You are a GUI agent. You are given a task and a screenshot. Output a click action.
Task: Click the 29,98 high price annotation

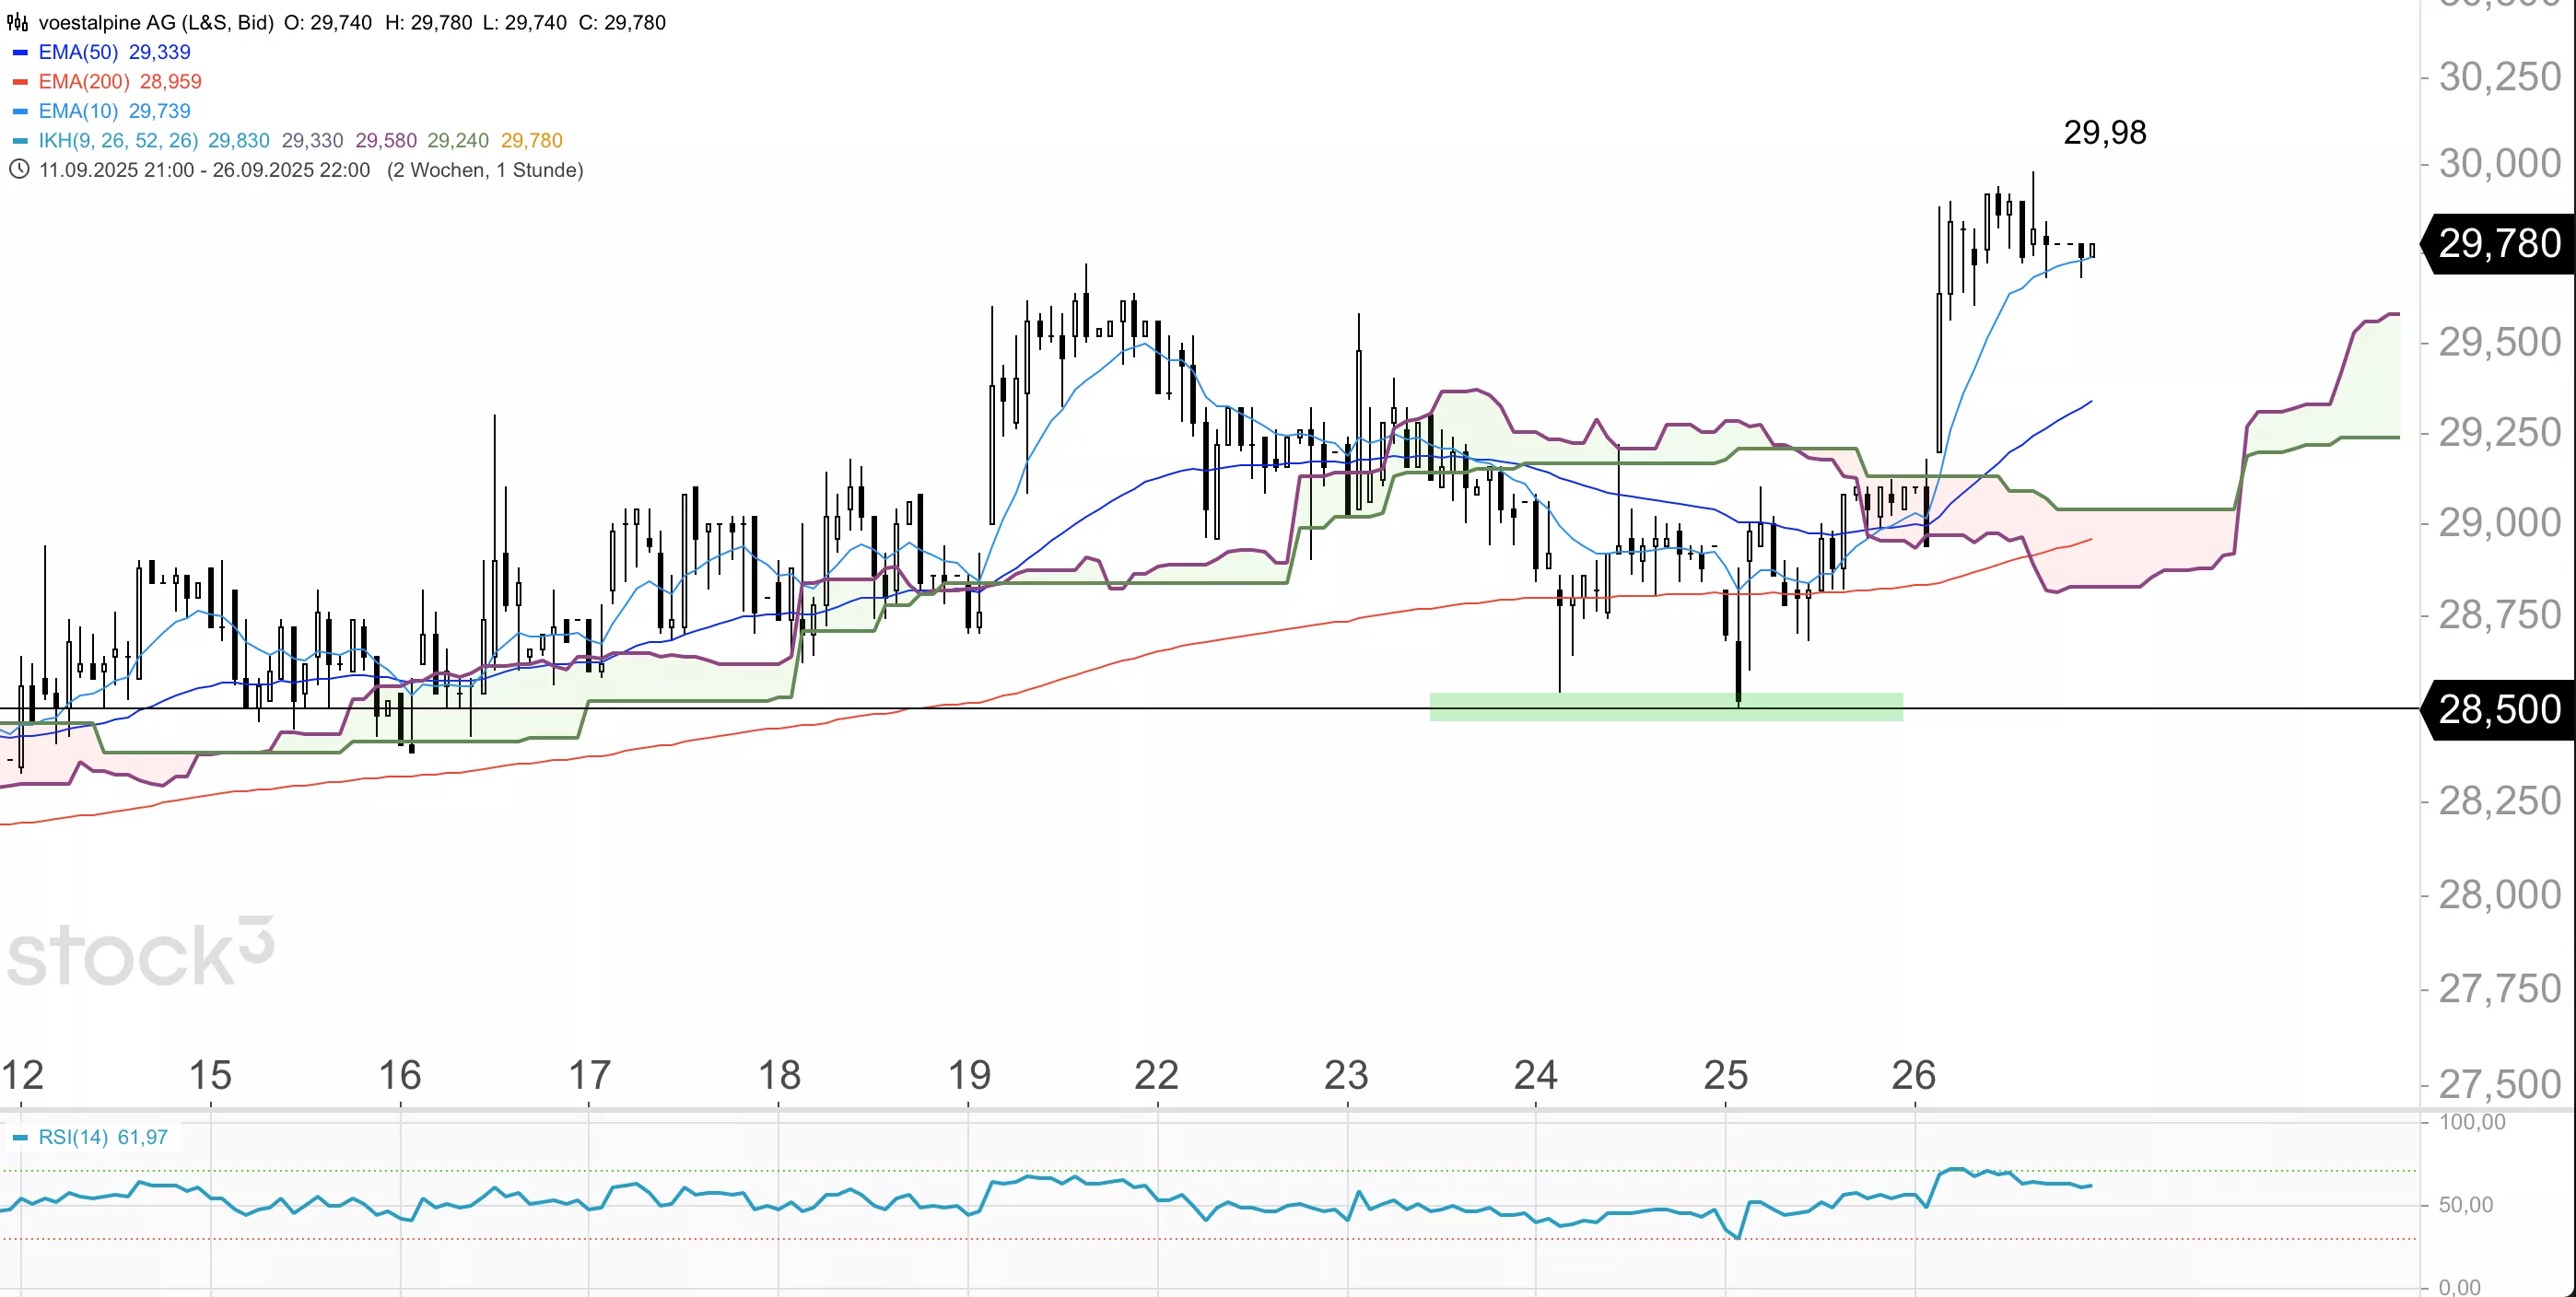click(2104, 132)
